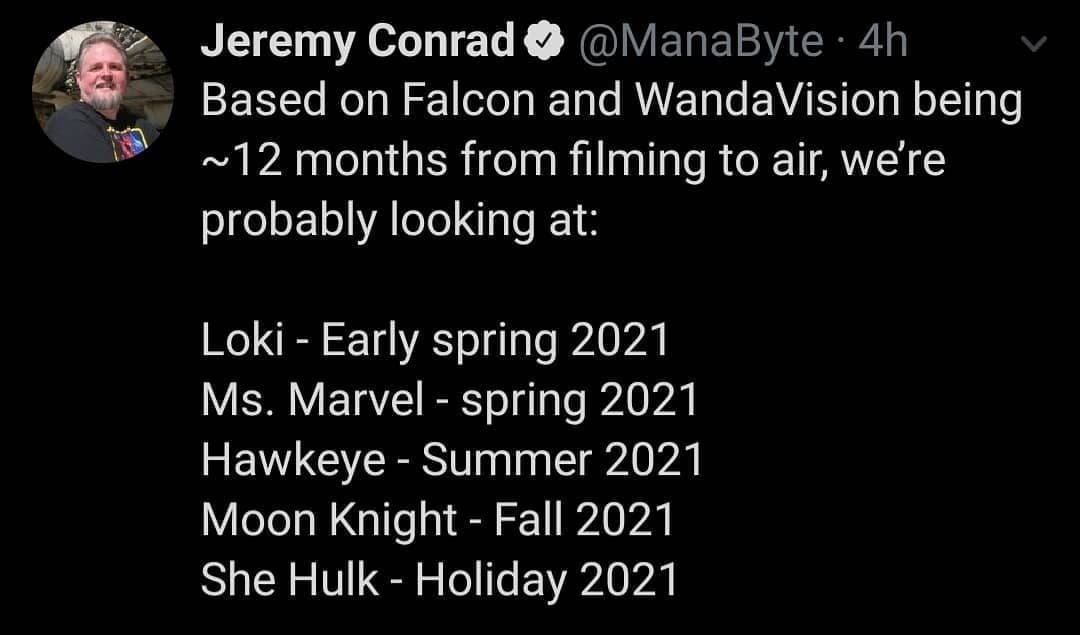Click the verified checkmark badge
The width and height of the screenshot is (1080, 635).
coord(545,43)
